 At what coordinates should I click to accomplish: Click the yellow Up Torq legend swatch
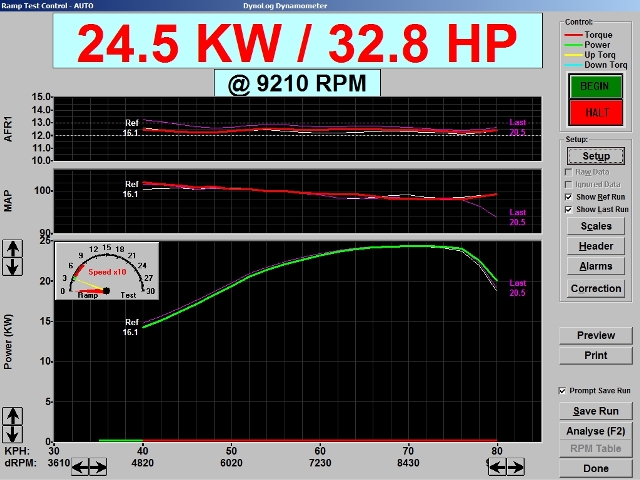click(573, 55)
